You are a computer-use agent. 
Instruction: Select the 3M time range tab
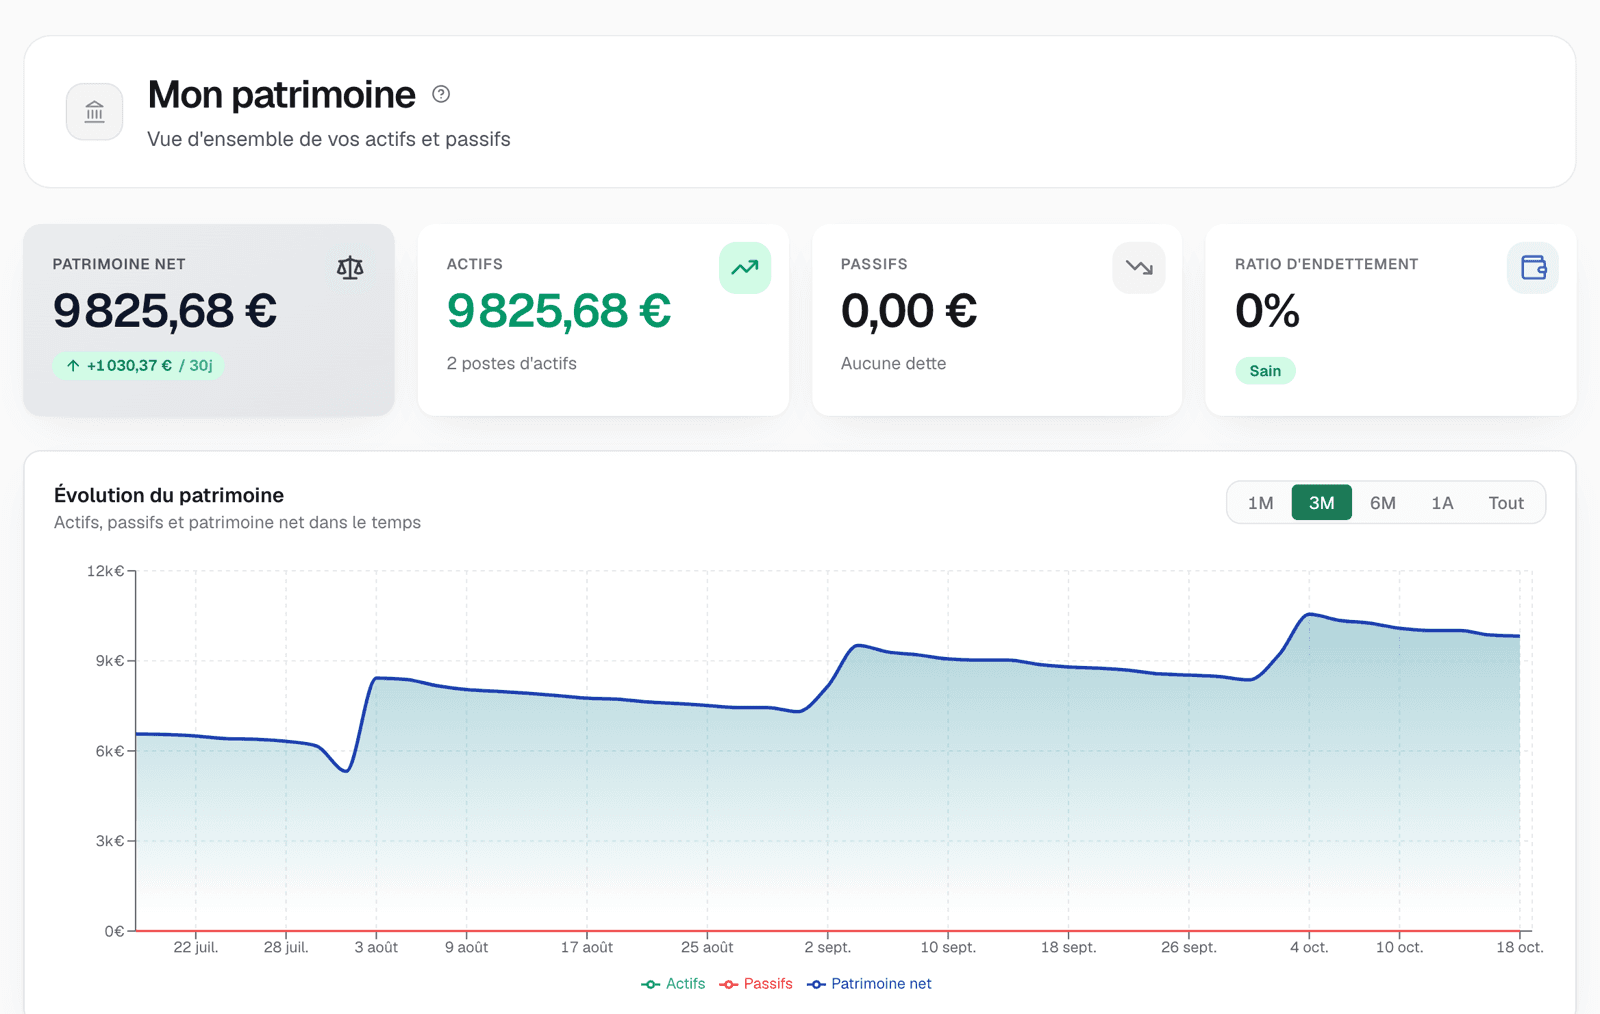1322,503
